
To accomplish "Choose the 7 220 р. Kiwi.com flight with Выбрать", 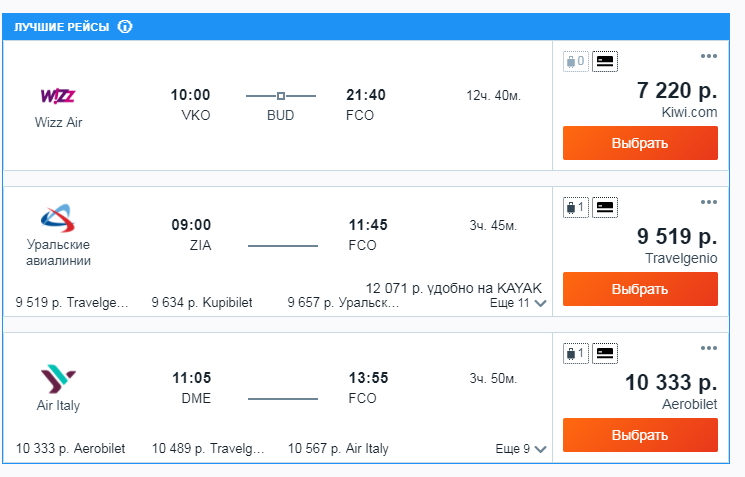I will (x=640, y=143).
